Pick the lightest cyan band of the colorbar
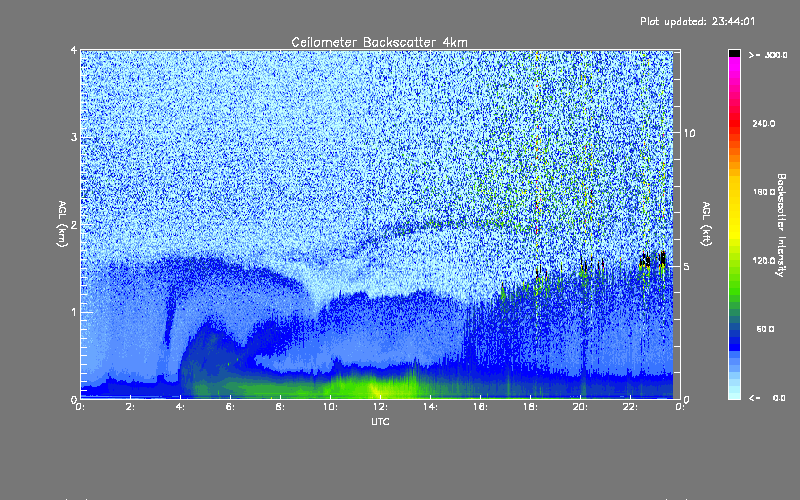The width and height of the screenshot is (800, 500). tap(734, 395)
